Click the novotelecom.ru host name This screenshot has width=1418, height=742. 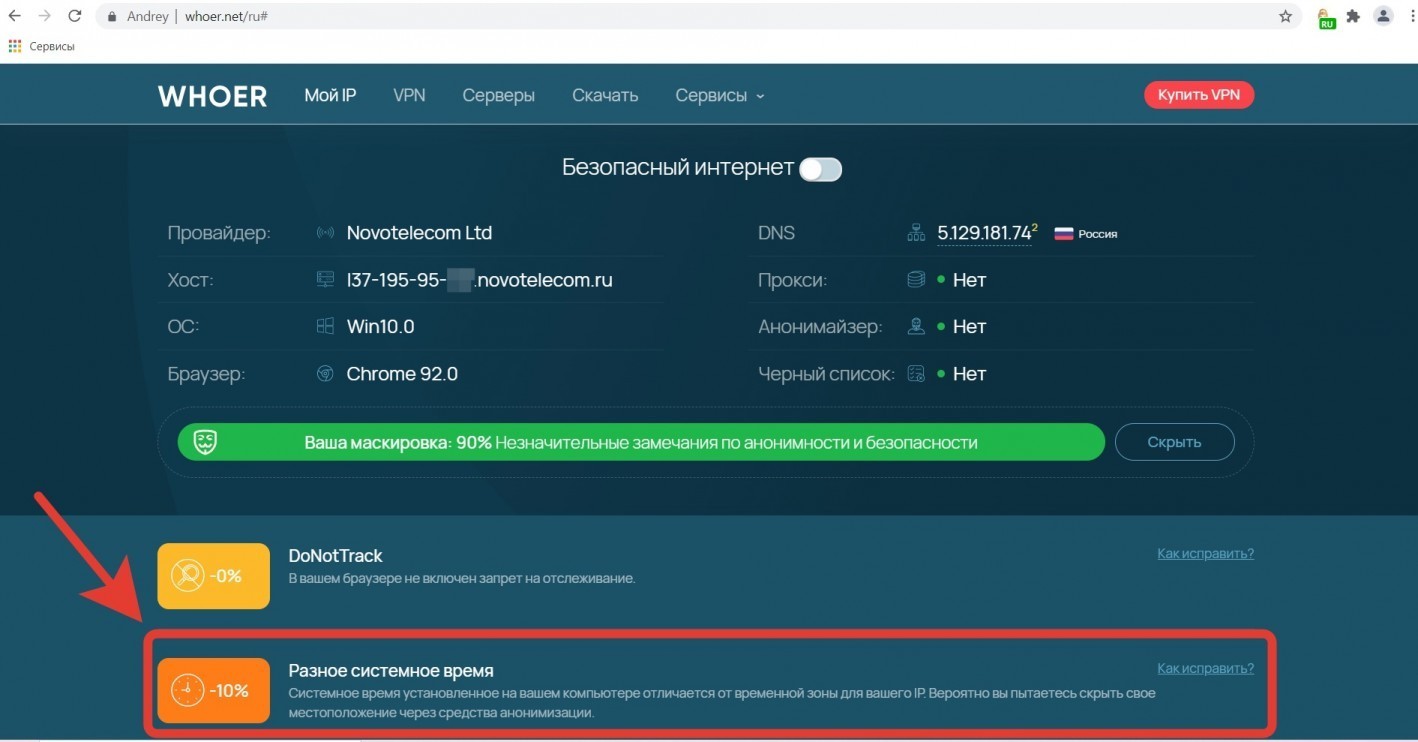click(479, 280)
